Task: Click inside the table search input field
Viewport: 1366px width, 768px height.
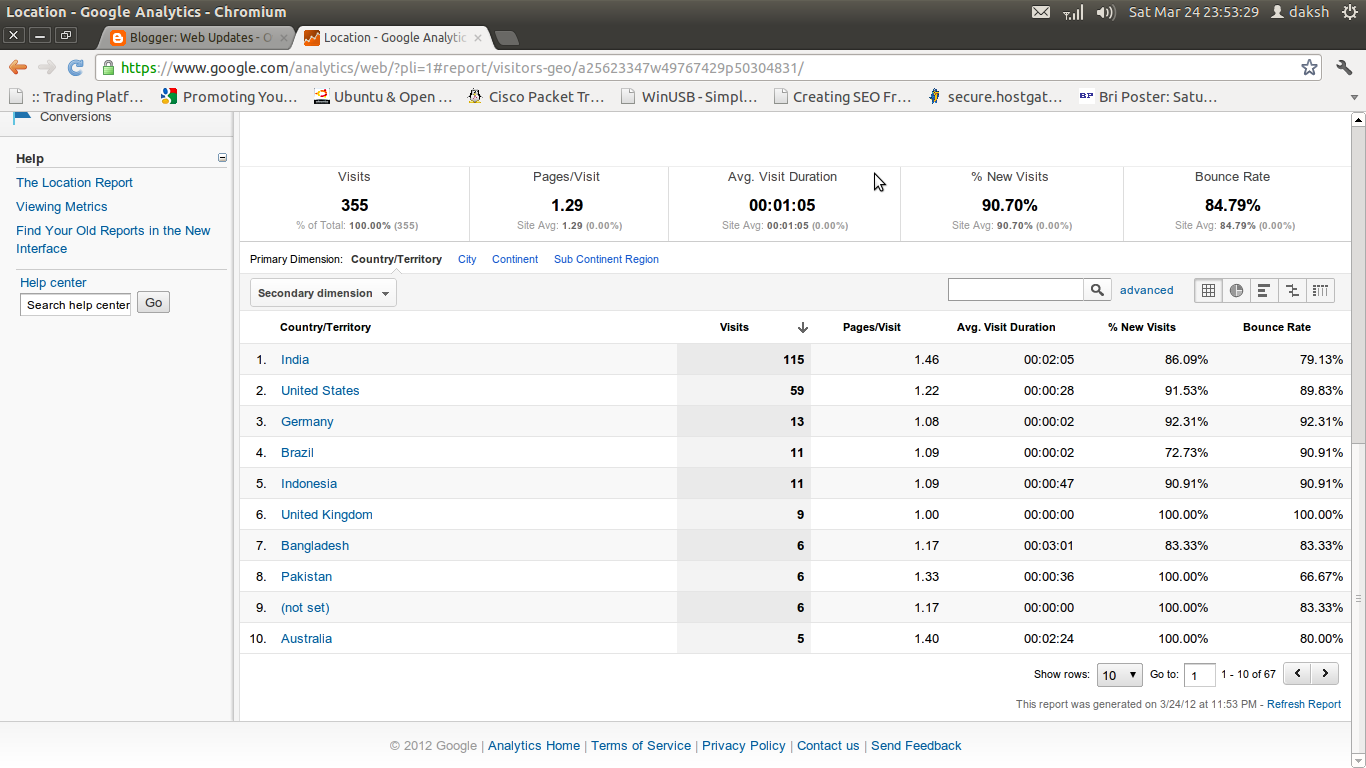Action: coord(1015,289)
